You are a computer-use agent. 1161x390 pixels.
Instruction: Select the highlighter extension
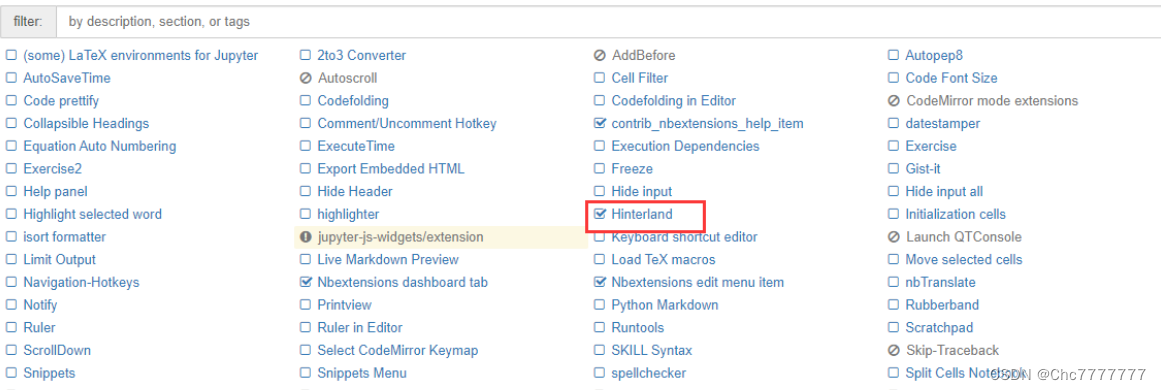pyautogui.click(x=348, y=214)
